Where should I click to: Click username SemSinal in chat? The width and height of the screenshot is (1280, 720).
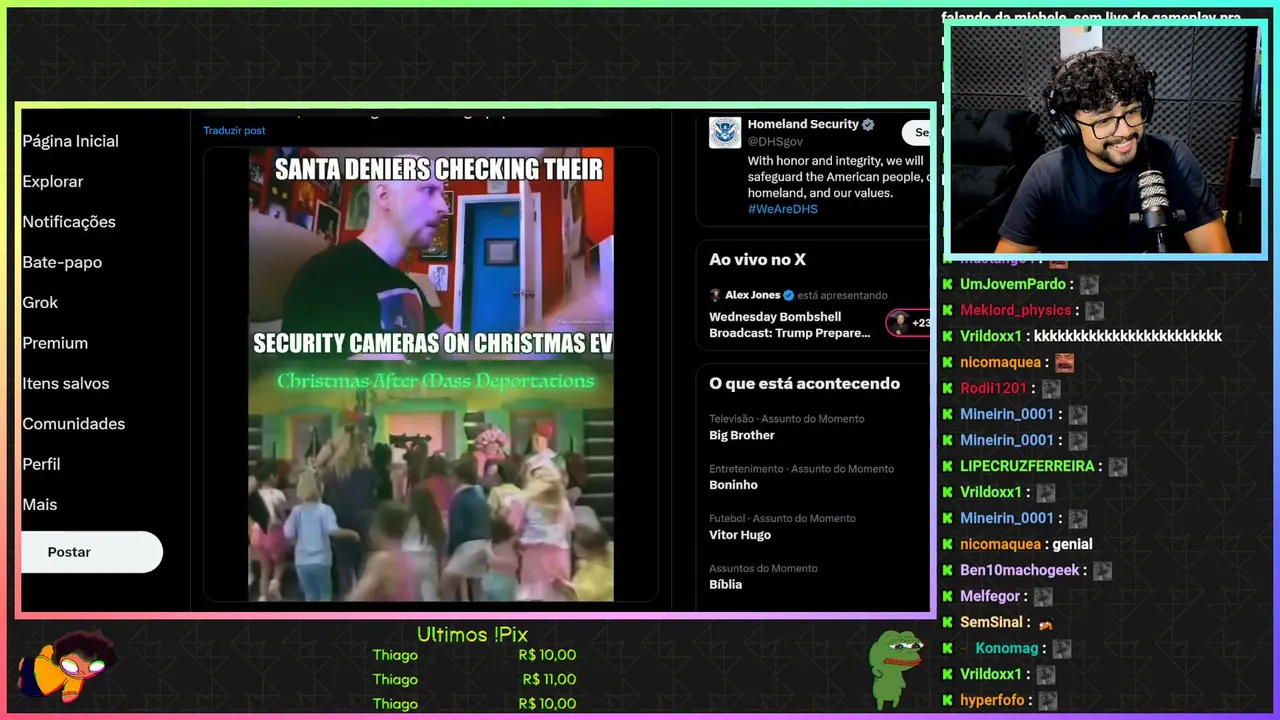pos(991,622)
